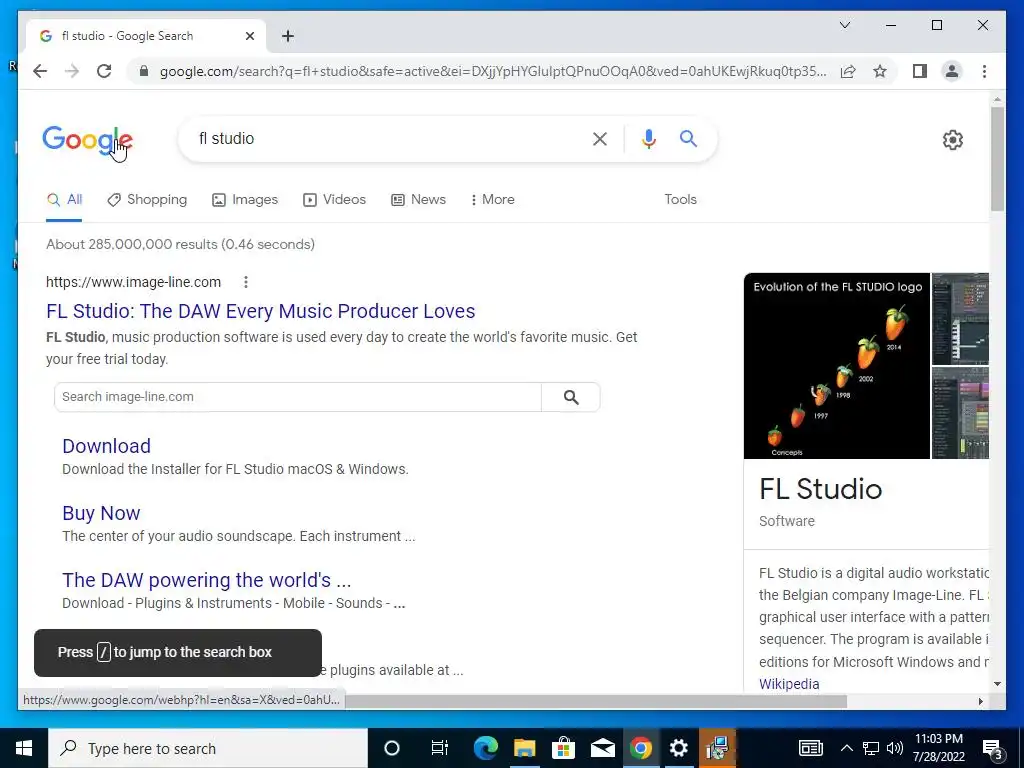Submit search with blue magnifier
This screenshot has height=768, width=1024.
pyautogui.click(x=688, y=138)
